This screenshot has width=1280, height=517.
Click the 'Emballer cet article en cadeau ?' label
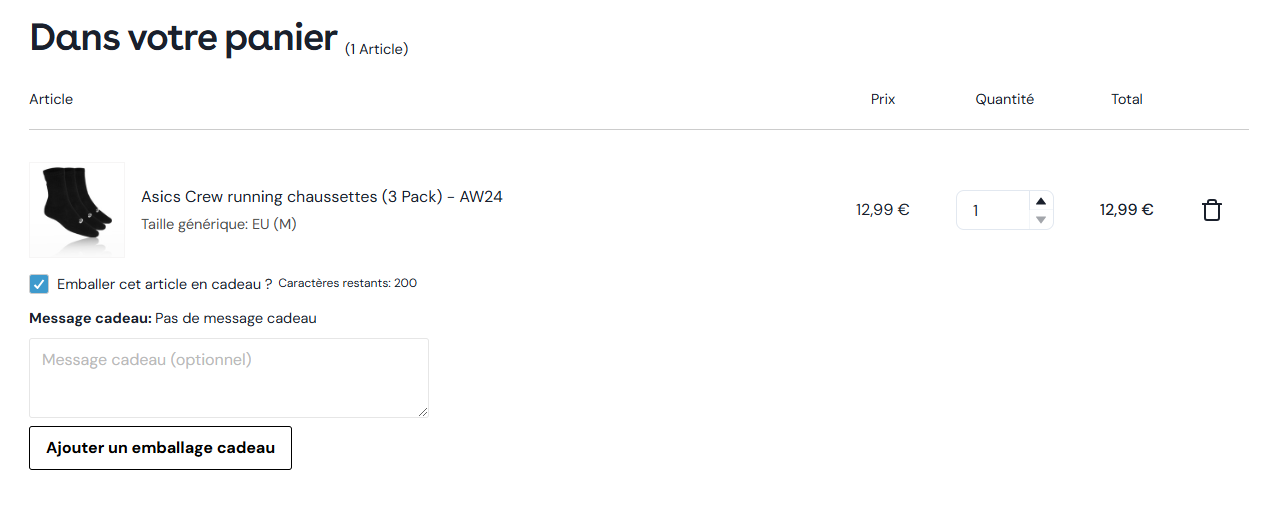tap(165, 284)
